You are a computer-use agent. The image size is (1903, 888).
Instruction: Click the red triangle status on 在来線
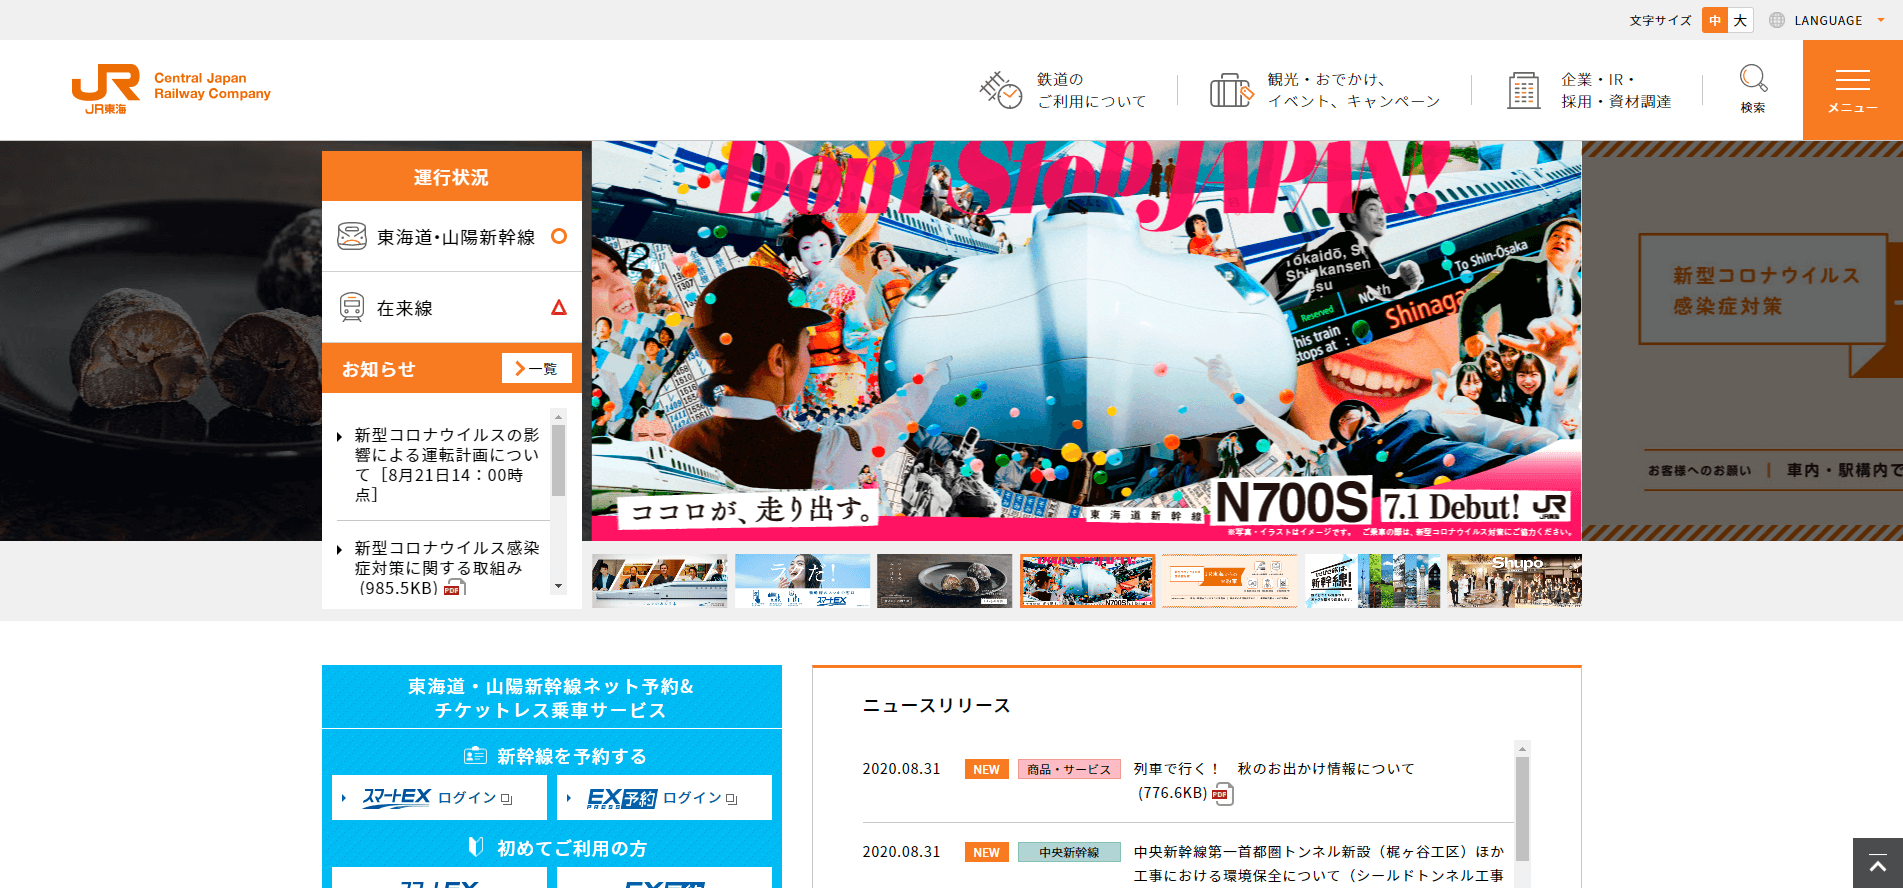coord(559,307)
